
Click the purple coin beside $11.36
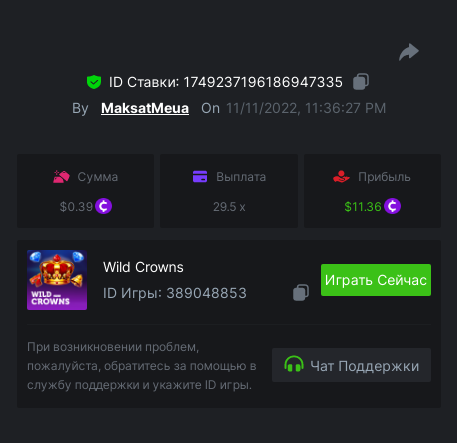point(392,206)
